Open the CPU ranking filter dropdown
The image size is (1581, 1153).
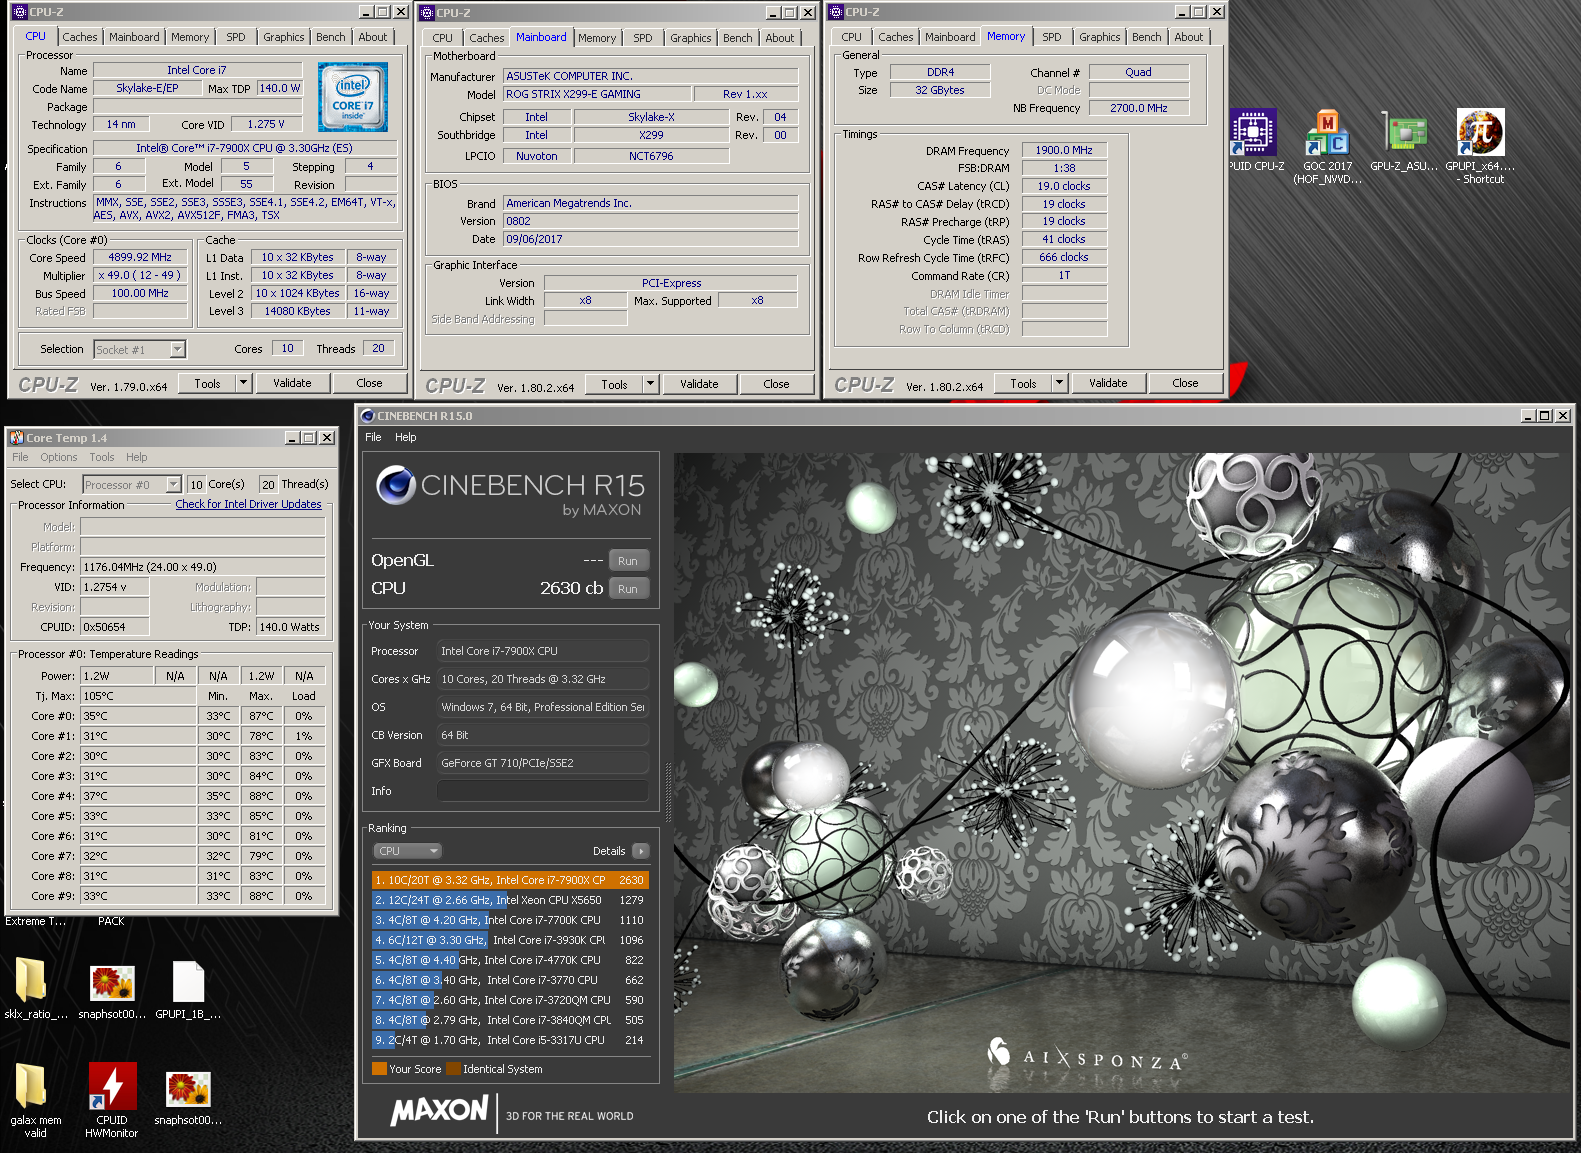pos(408,851)
